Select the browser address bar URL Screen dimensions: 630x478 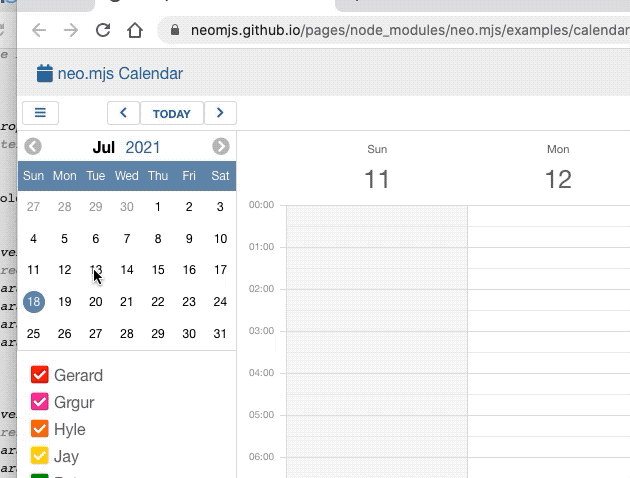click(x=410, y=30)
